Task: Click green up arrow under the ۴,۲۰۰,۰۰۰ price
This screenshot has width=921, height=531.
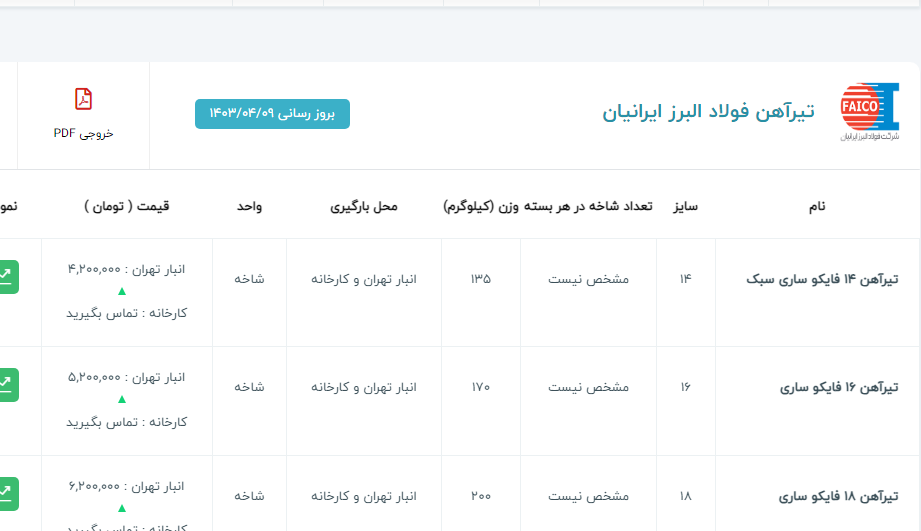Action: 122,291
